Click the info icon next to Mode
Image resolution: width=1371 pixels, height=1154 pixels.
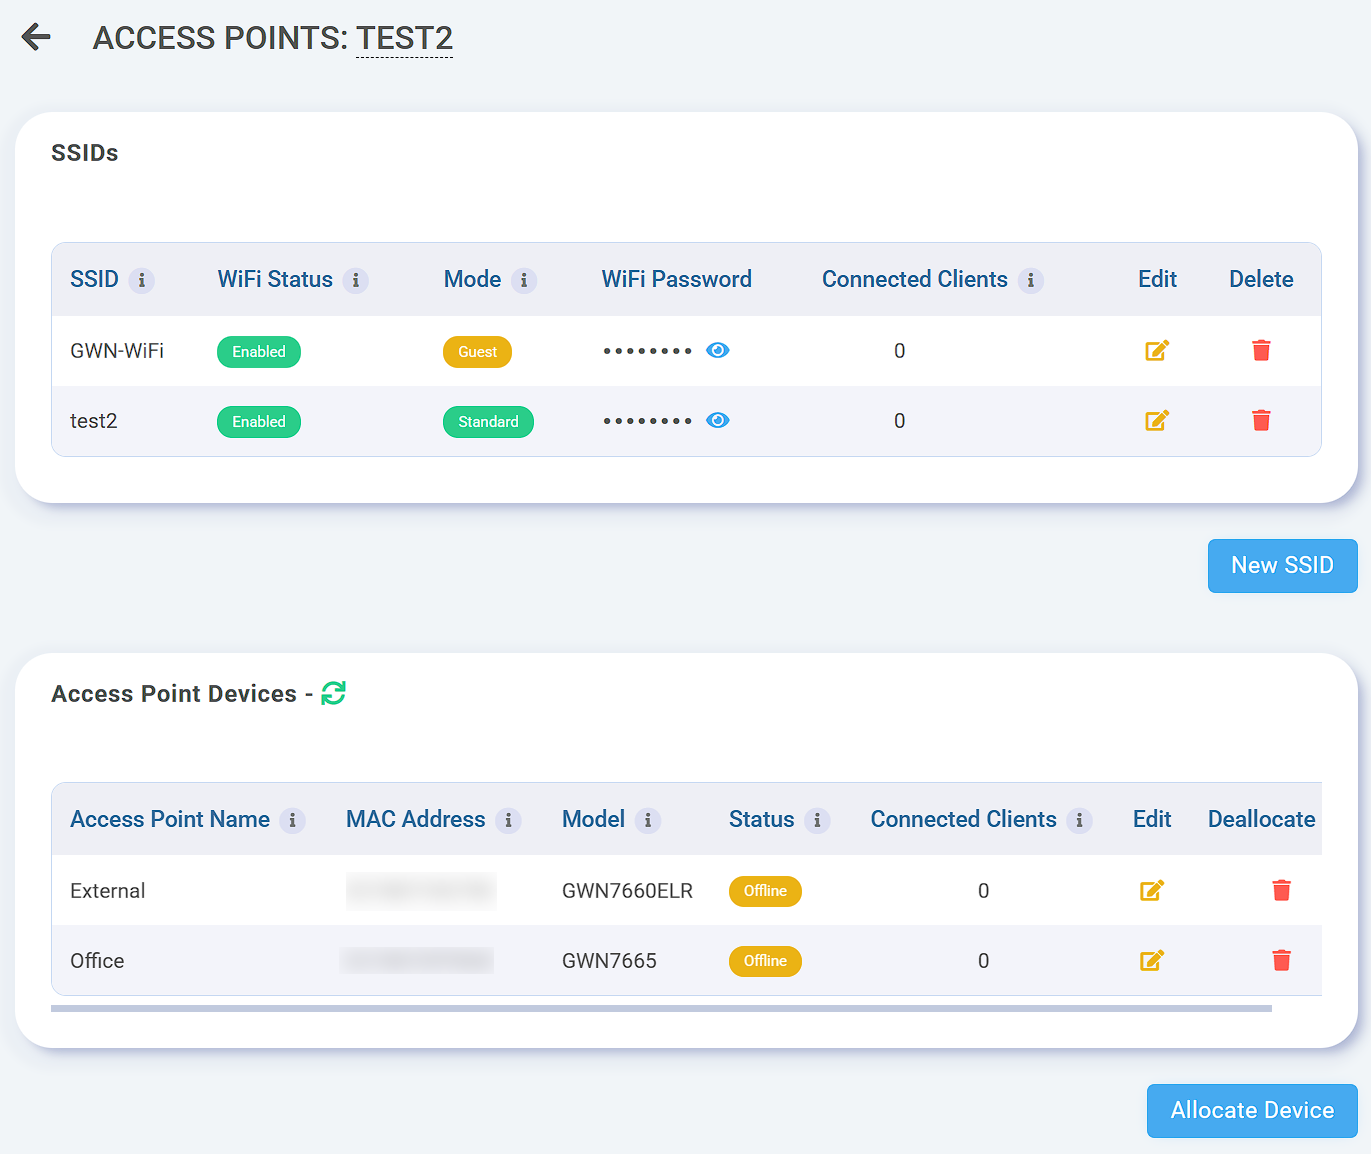(523, 281)
